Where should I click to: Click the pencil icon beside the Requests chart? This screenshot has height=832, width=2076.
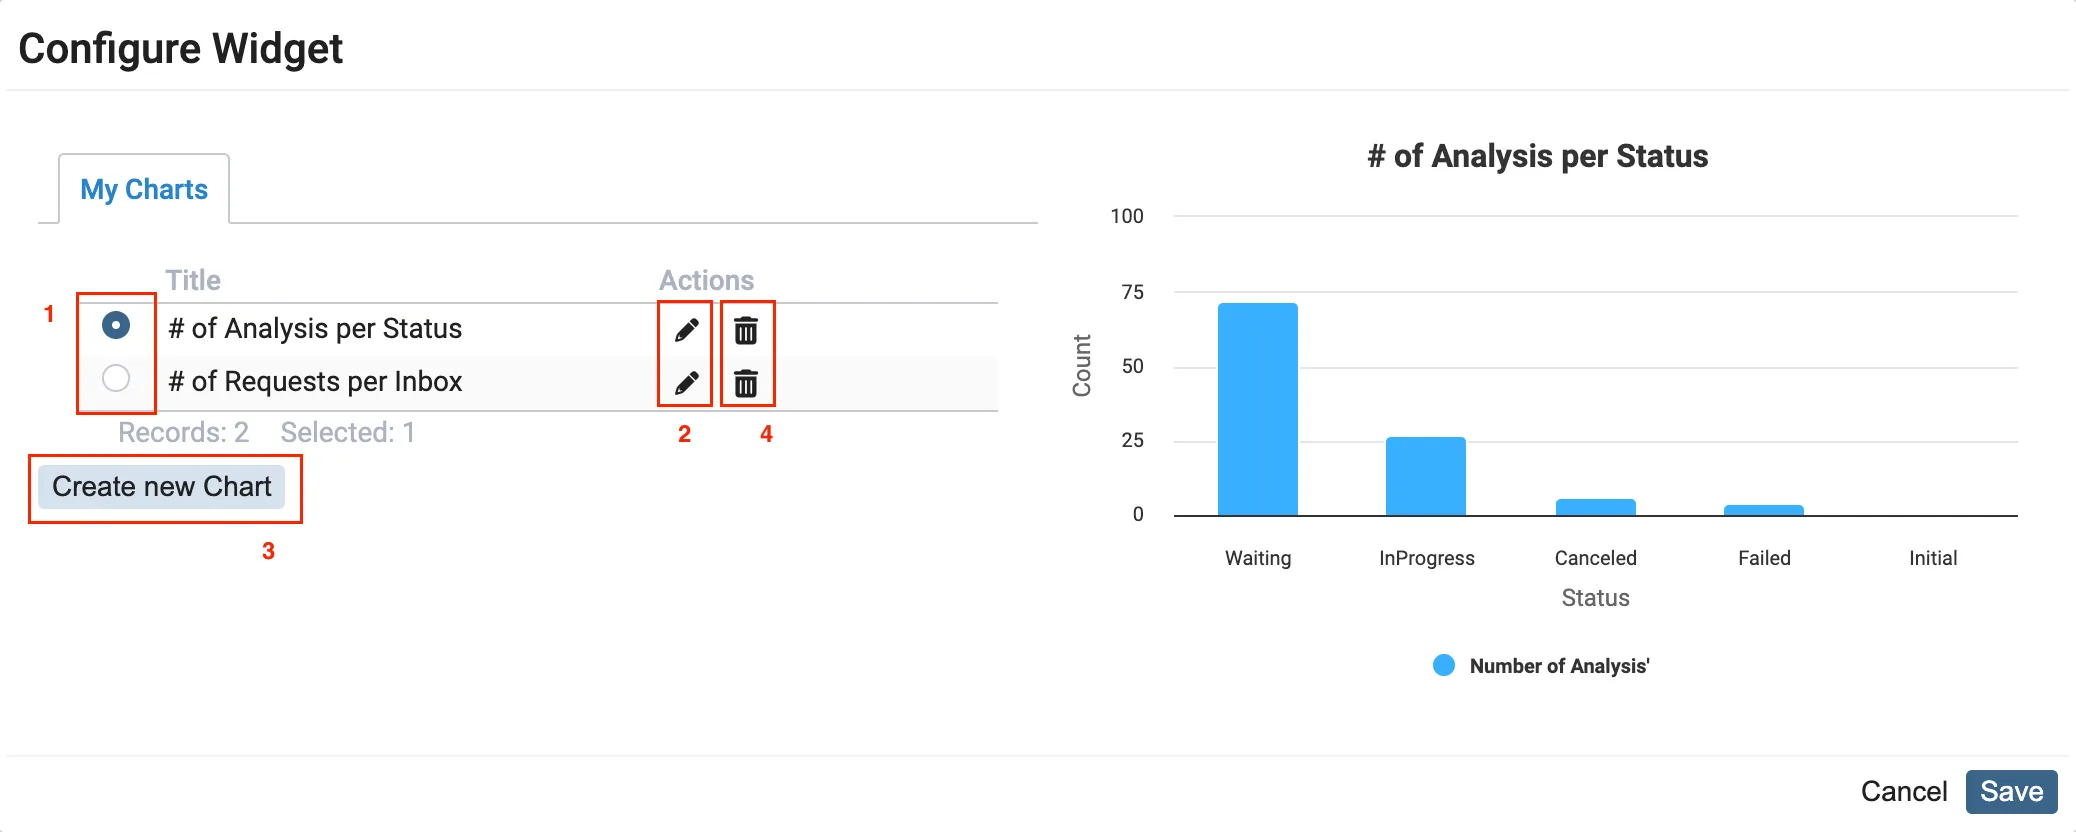tap(688, 382)
